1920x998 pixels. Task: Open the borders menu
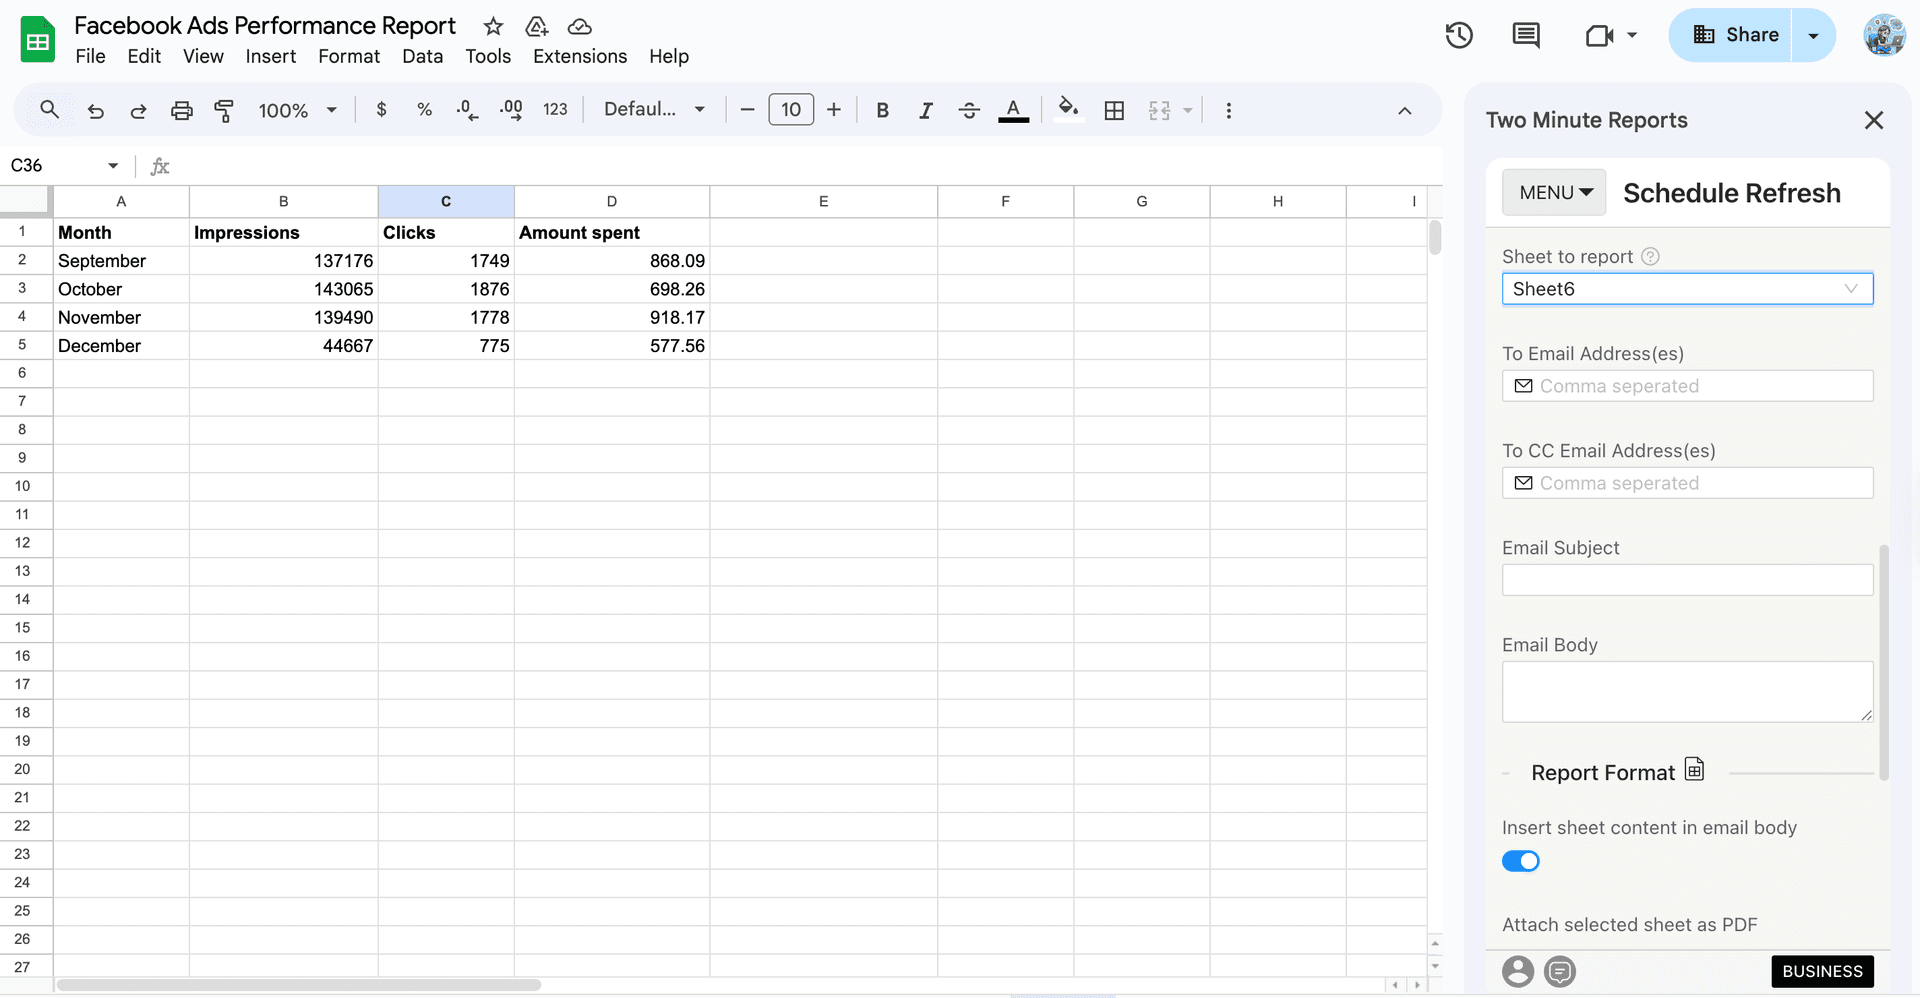click(x=1114, y=110)
